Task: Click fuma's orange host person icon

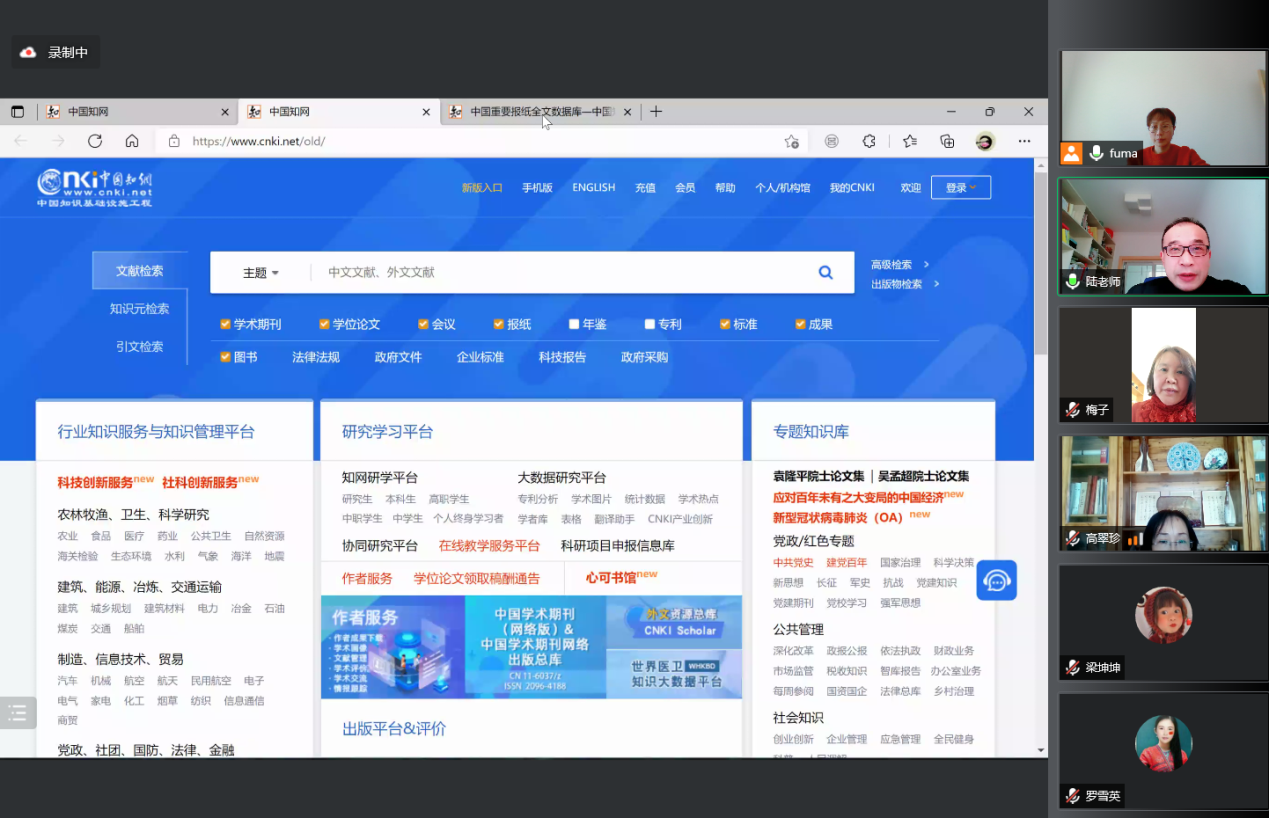Action: coord(1072,153)
